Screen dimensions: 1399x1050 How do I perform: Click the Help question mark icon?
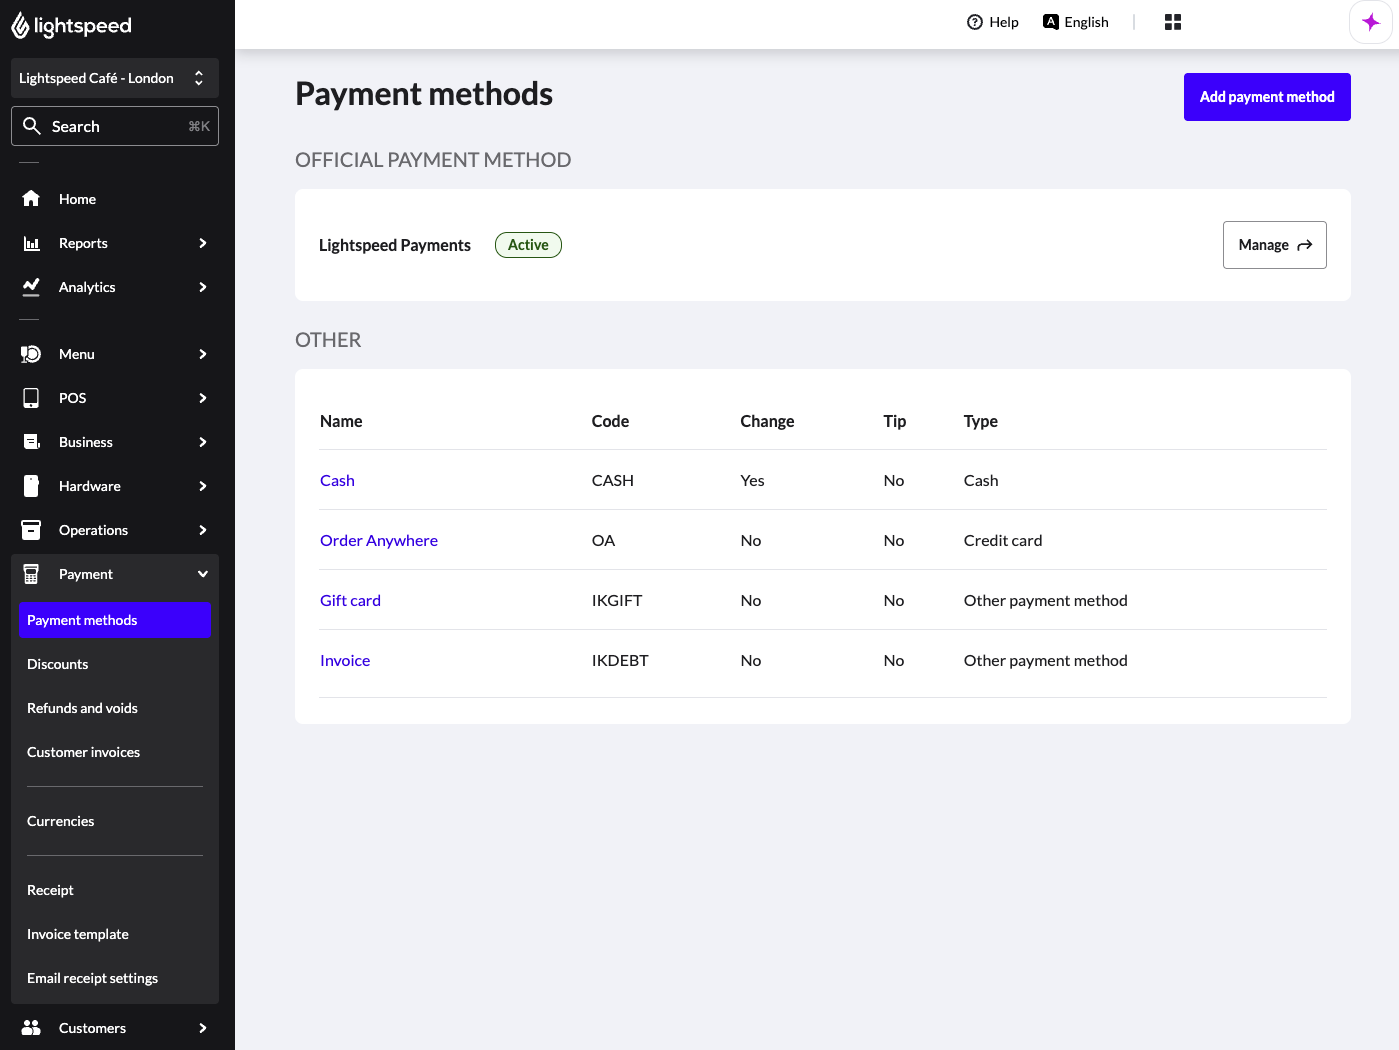[x=975, y=22]
